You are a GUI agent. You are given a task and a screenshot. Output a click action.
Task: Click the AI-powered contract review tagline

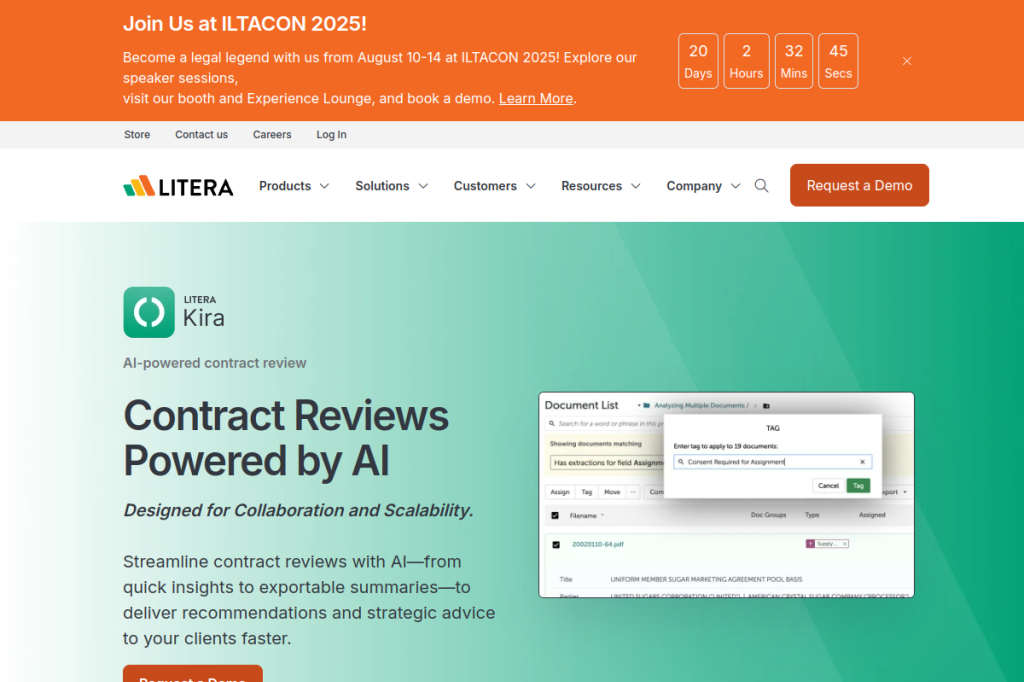point(214,363)
